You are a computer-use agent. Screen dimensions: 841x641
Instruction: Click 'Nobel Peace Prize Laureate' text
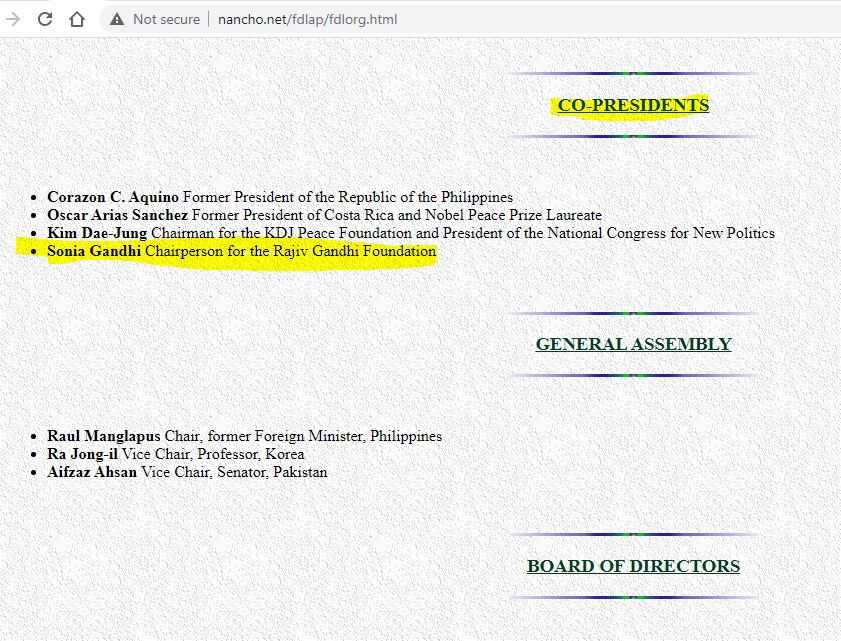coord(513,215)
